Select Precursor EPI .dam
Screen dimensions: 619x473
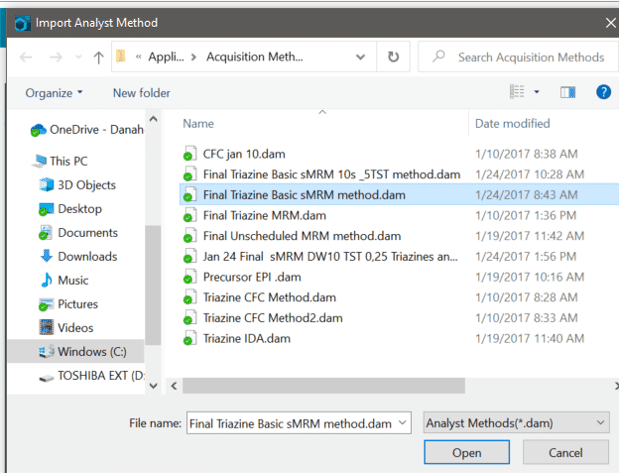tap(252, 277)
